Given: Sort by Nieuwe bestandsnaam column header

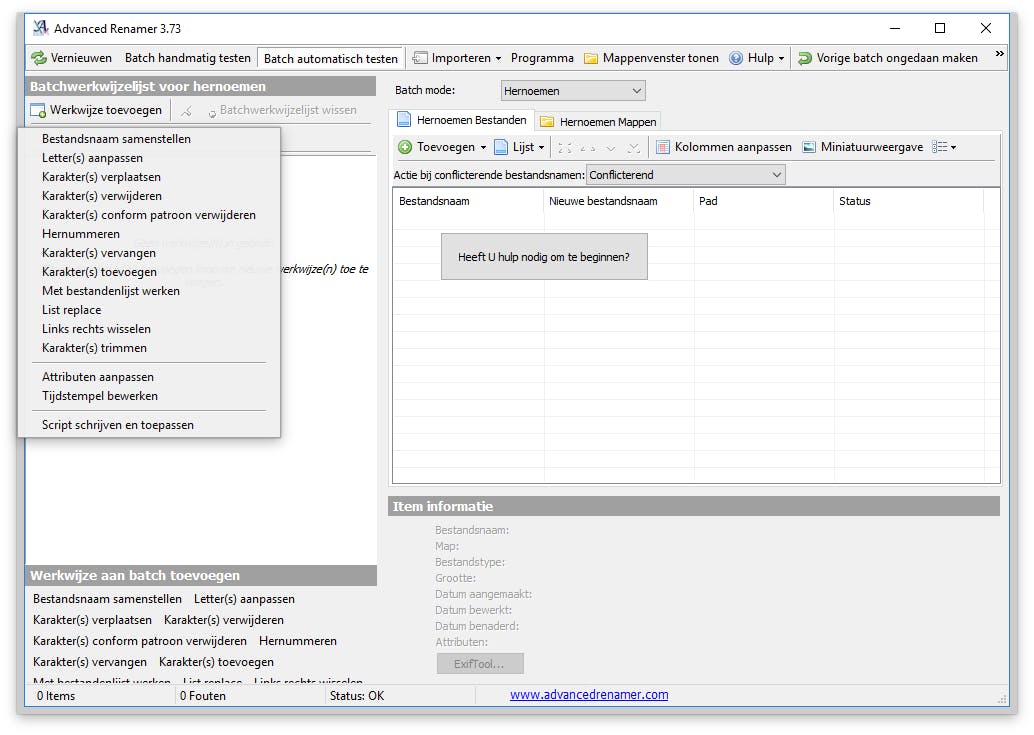Looking at the screenshot, I should click(x=619, y=202).
